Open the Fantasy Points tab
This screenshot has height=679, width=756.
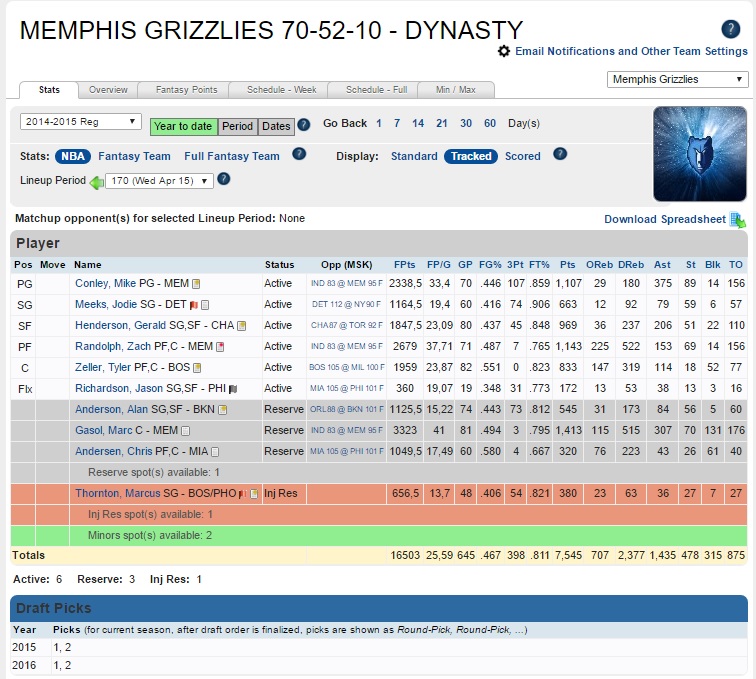click(x=187, y=90)
